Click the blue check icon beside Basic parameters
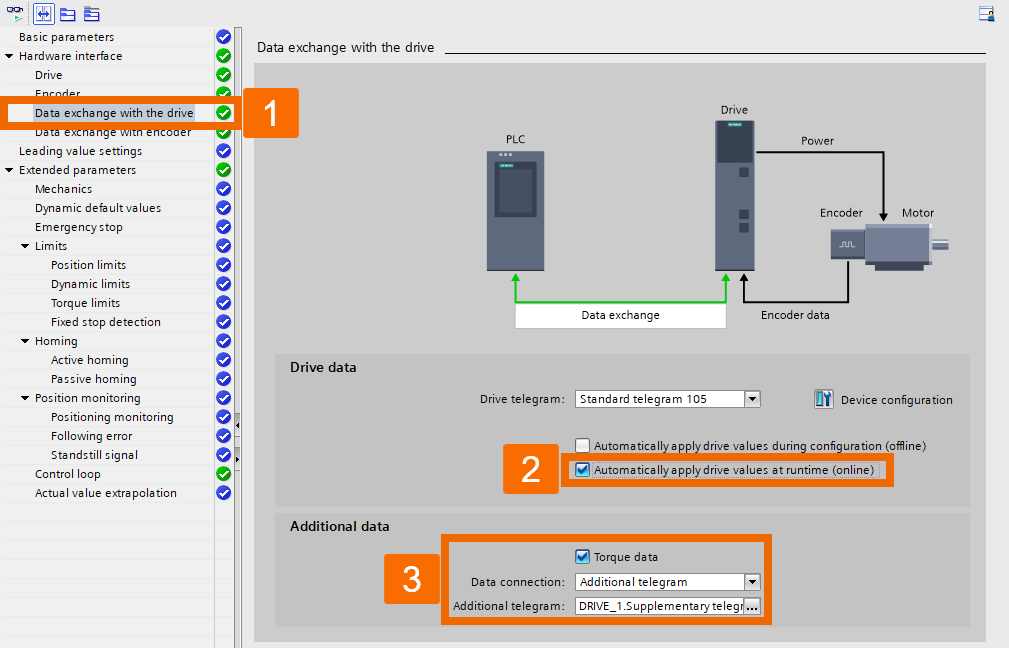This screenshot has height=648, width=1009. 222,36
